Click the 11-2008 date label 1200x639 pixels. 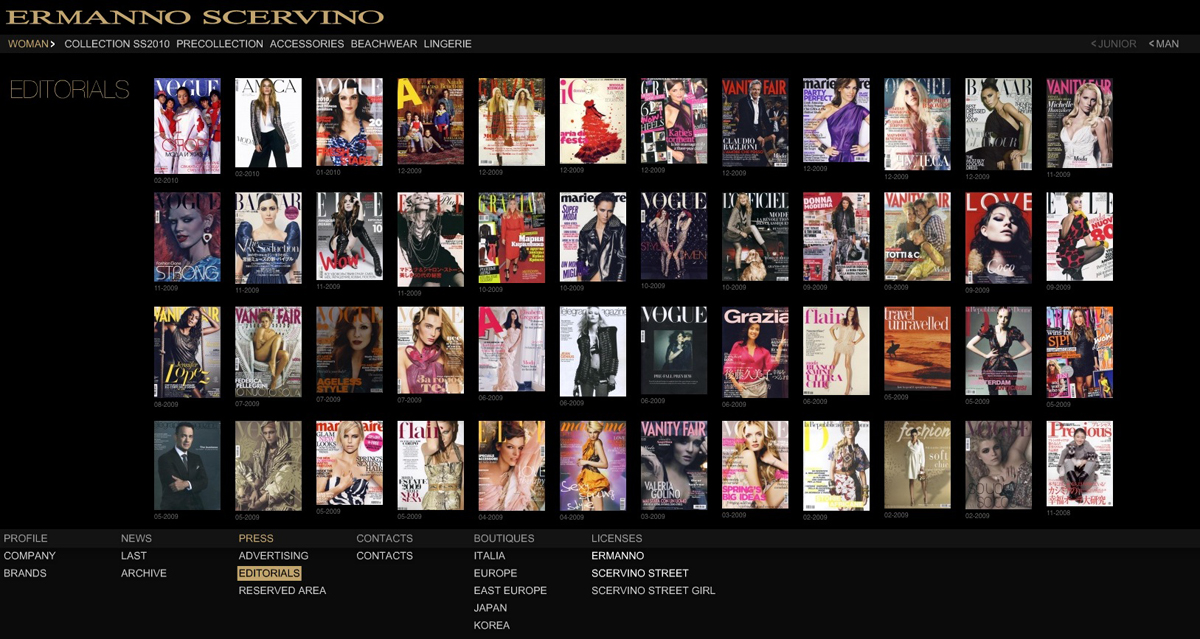pos(1059,514)
